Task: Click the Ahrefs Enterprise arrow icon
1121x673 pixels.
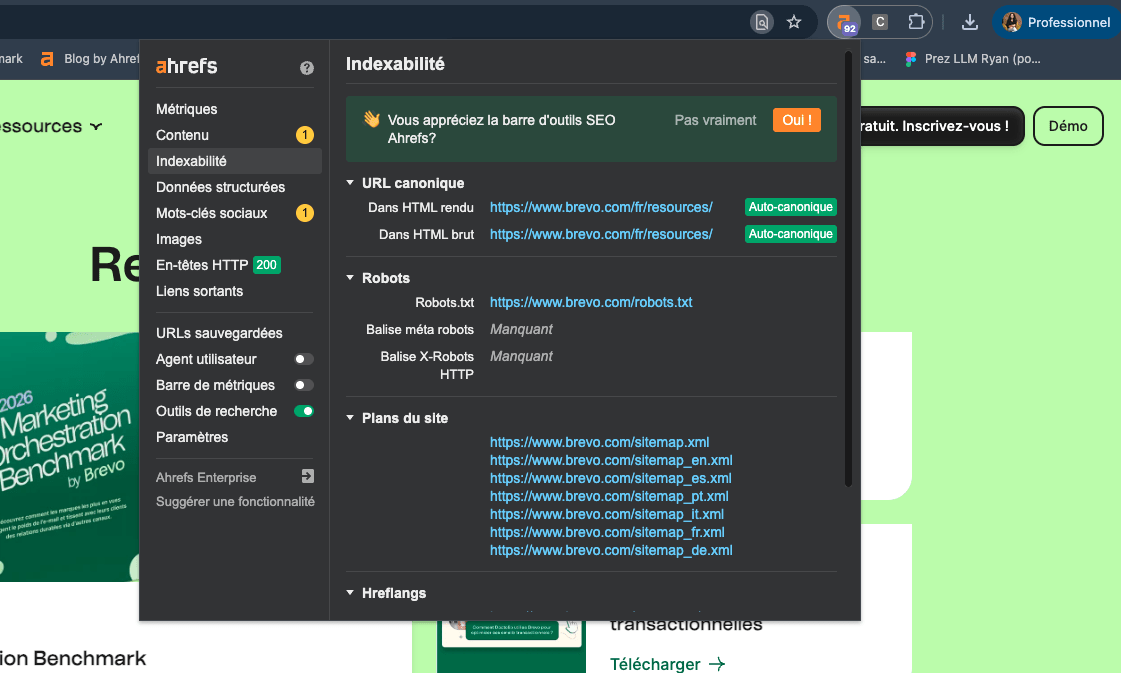Action: coord(307,476)
